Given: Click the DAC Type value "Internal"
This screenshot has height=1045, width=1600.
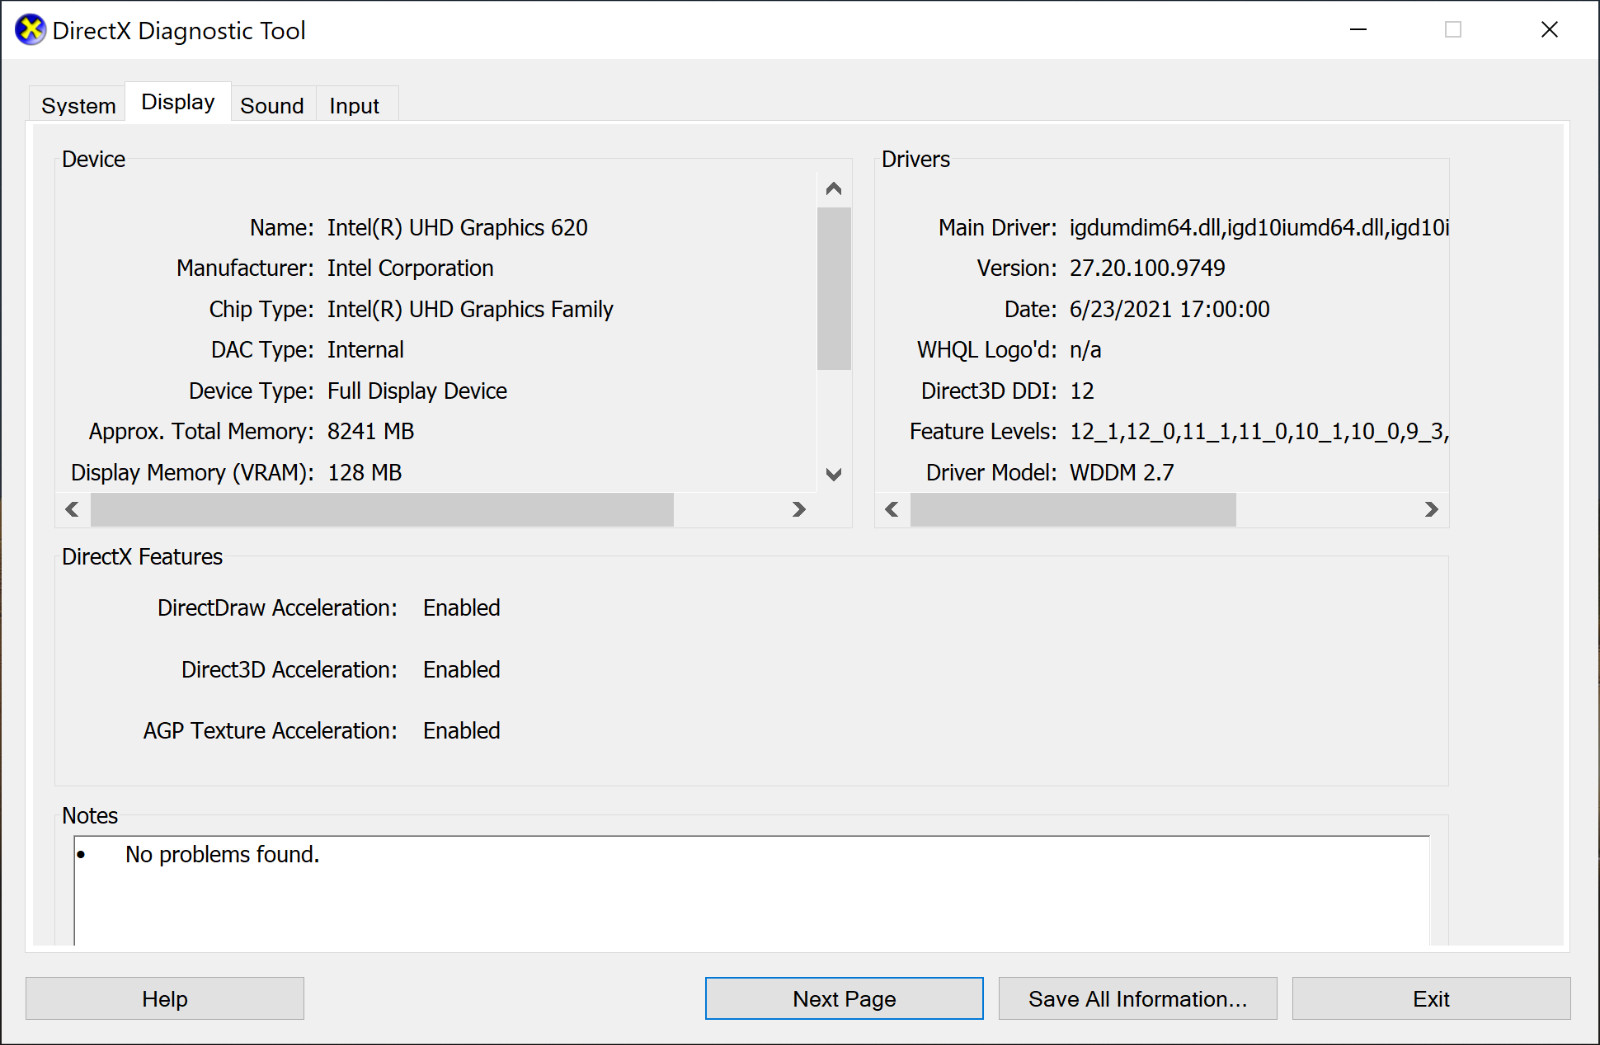Looking at the screenshot, I should [x=365, y=350].
